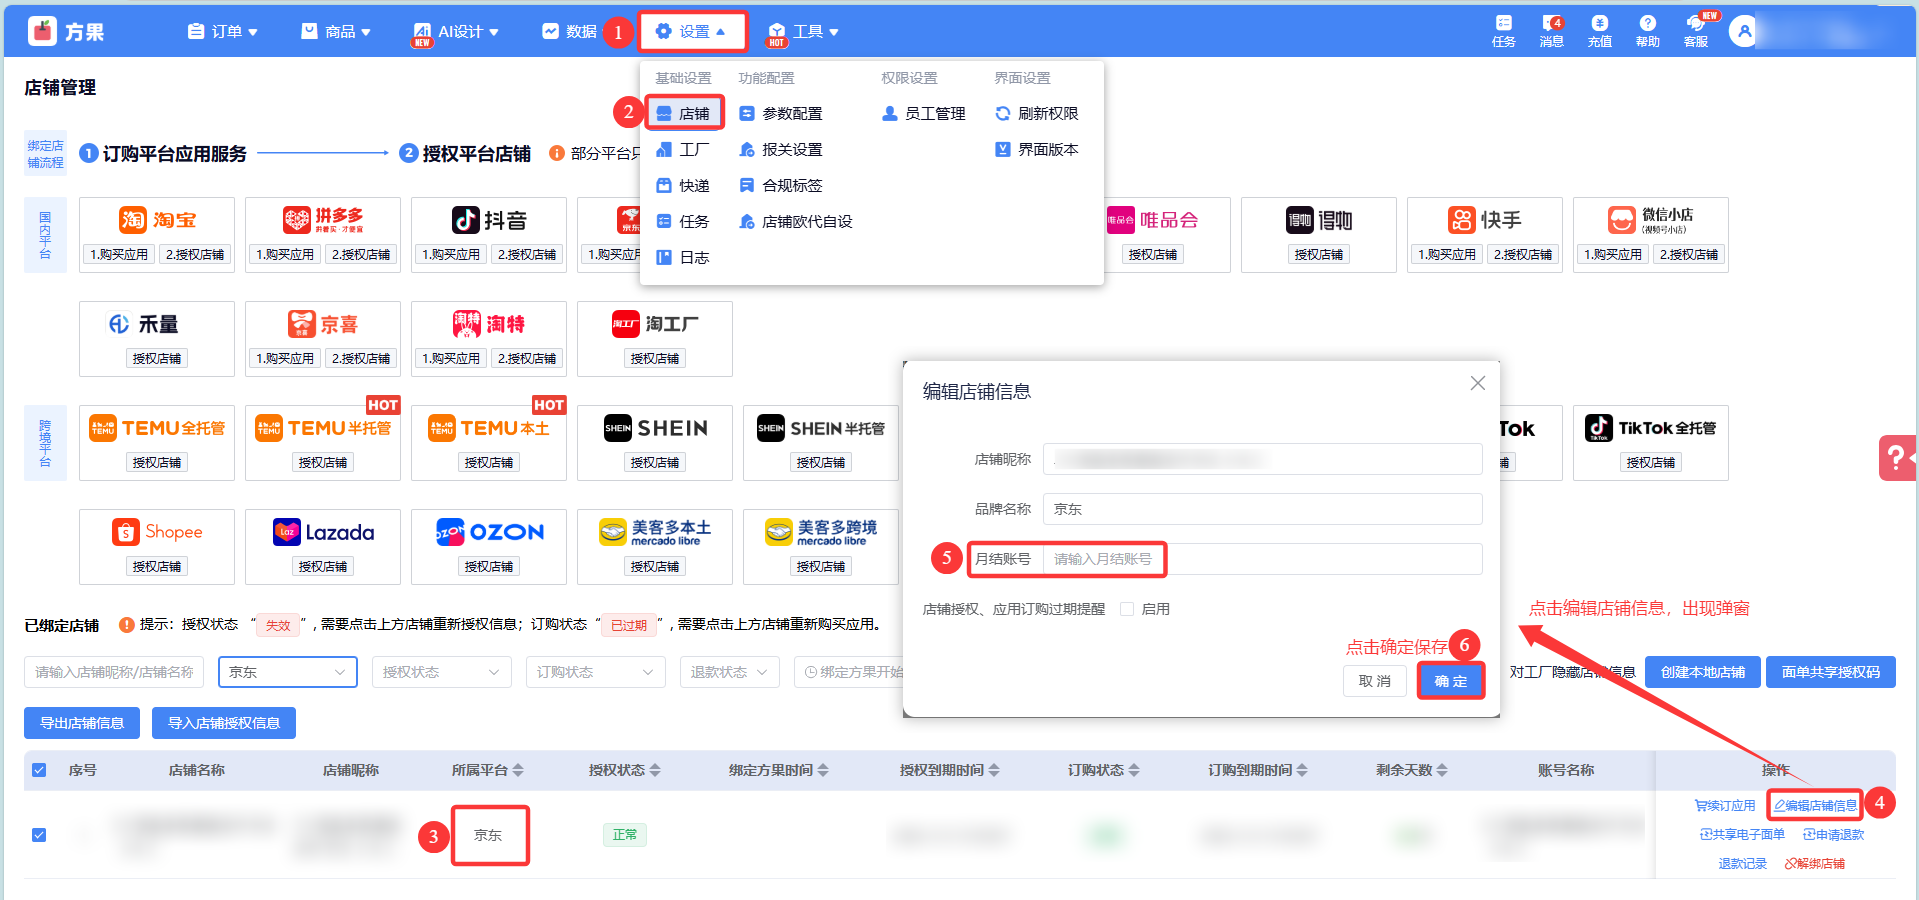Click the OZON platform logo
Image resolution: width=1919 pixels, height=900 pixels.
[x=489, y=532]
